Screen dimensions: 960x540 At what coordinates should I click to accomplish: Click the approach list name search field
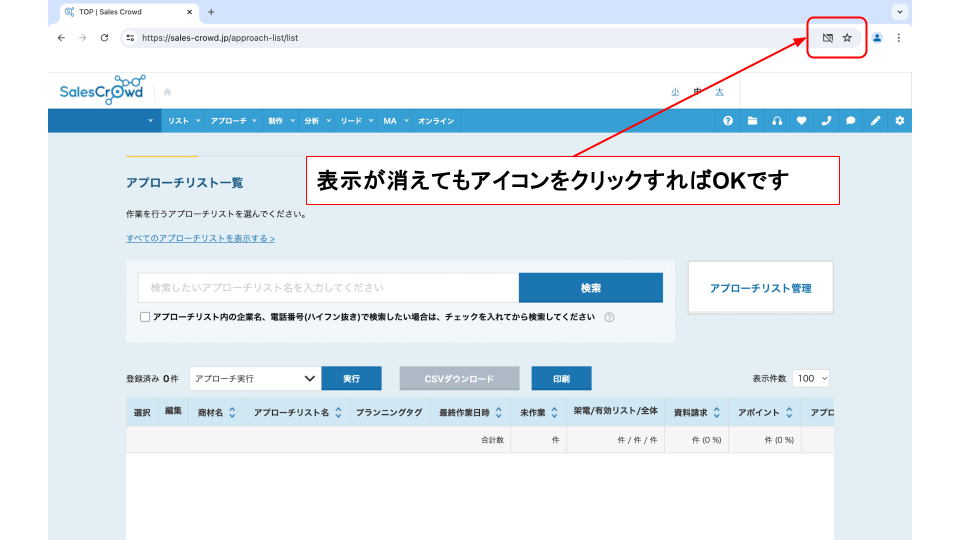pyautogui.click(x=328, y=288)
